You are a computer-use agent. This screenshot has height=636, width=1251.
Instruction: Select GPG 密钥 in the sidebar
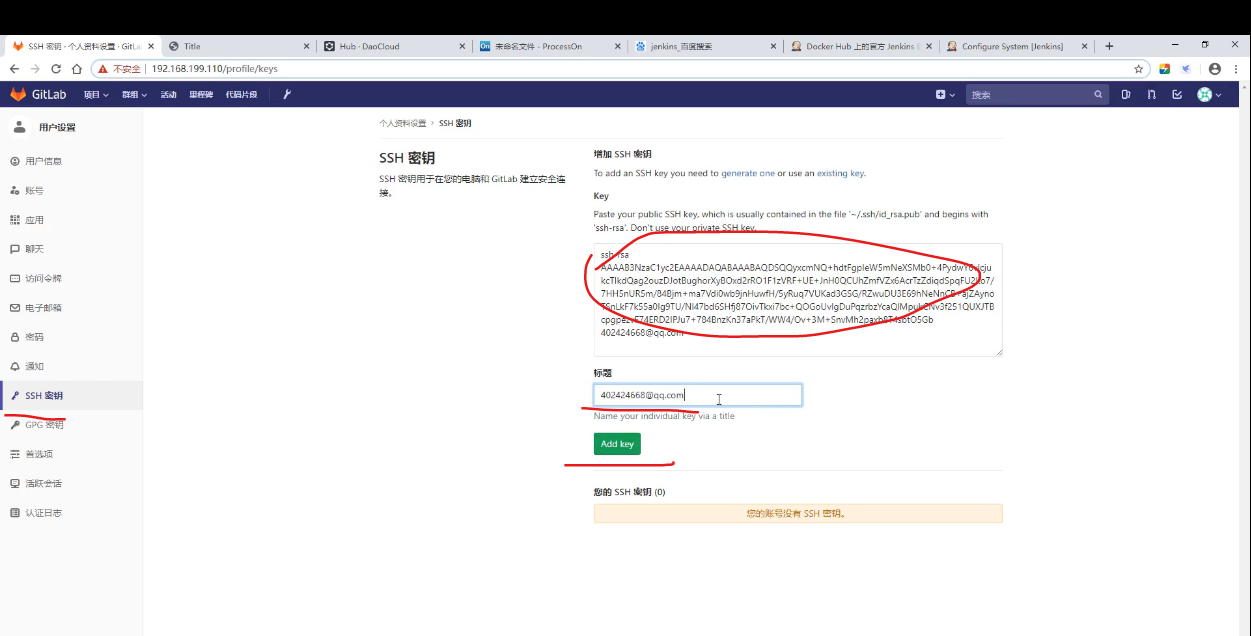[x=44, y=425]
